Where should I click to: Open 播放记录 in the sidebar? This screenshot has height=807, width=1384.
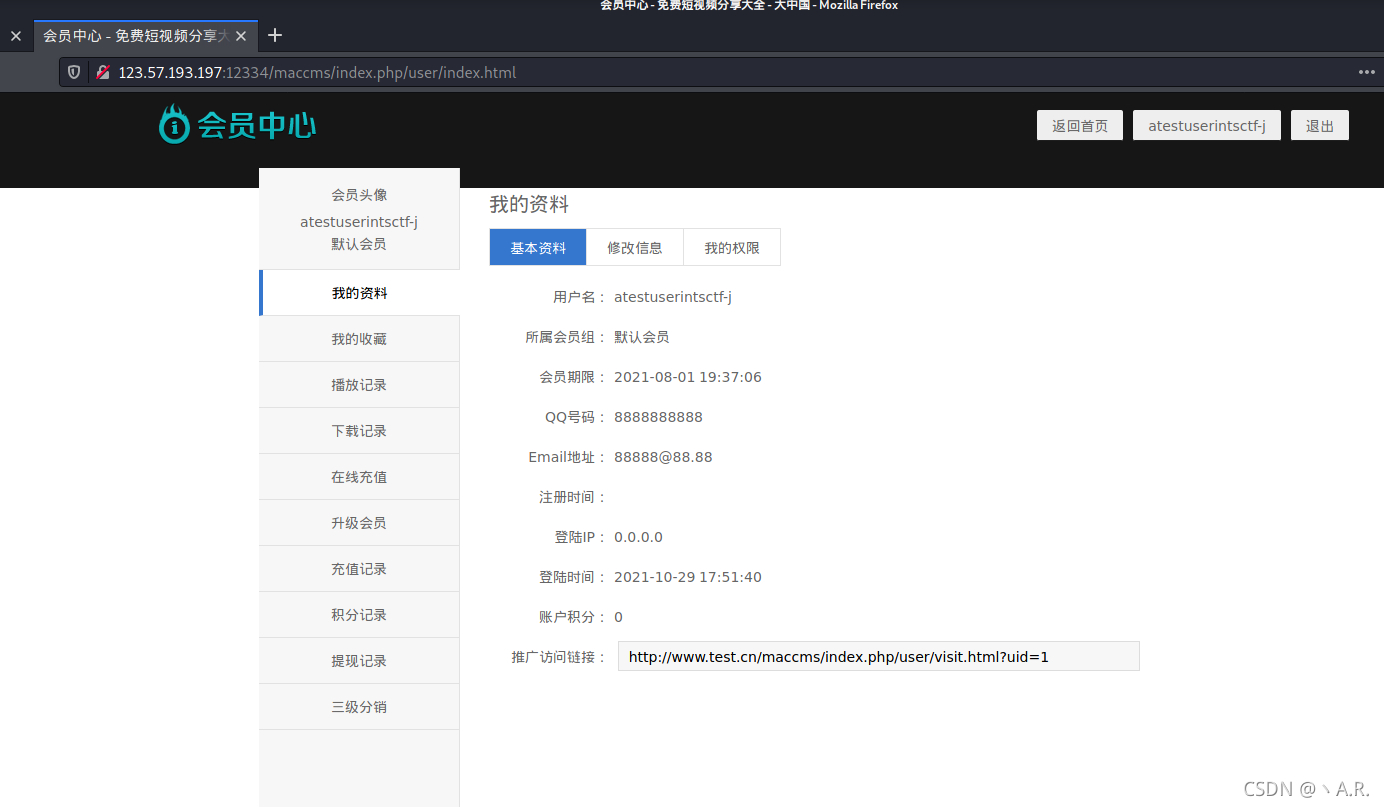[360, 385]
